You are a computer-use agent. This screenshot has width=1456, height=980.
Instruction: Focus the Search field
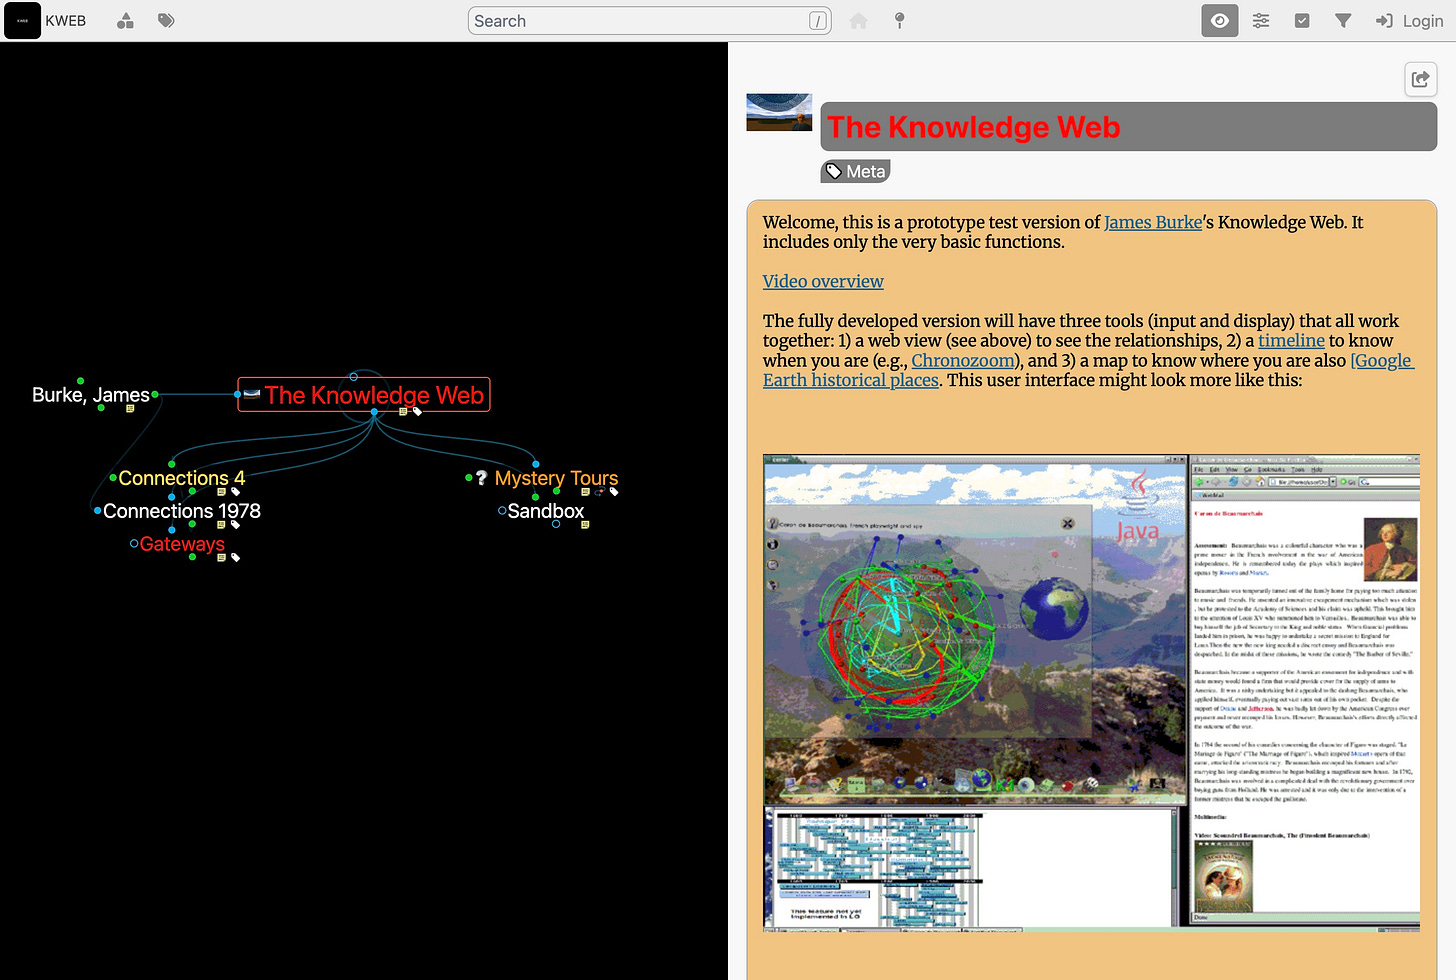[649, 21]
